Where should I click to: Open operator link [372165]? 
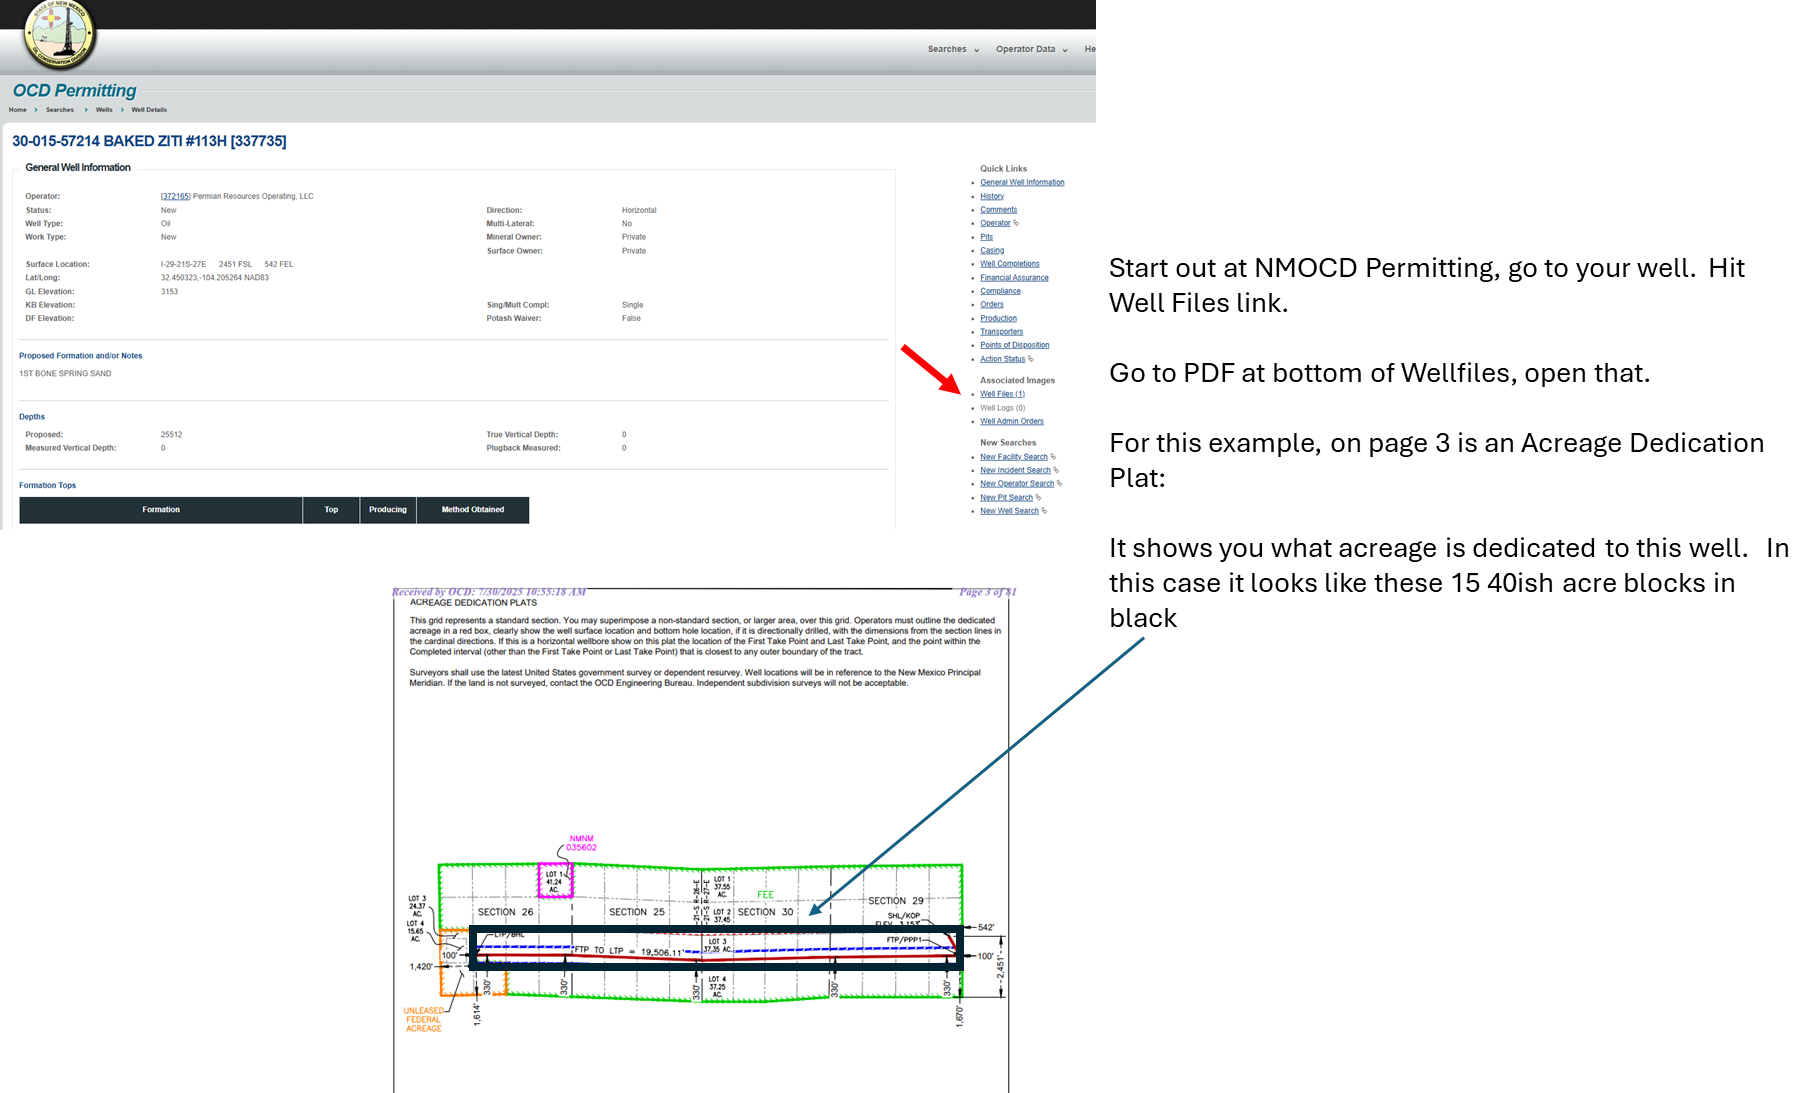pos(175,197)
